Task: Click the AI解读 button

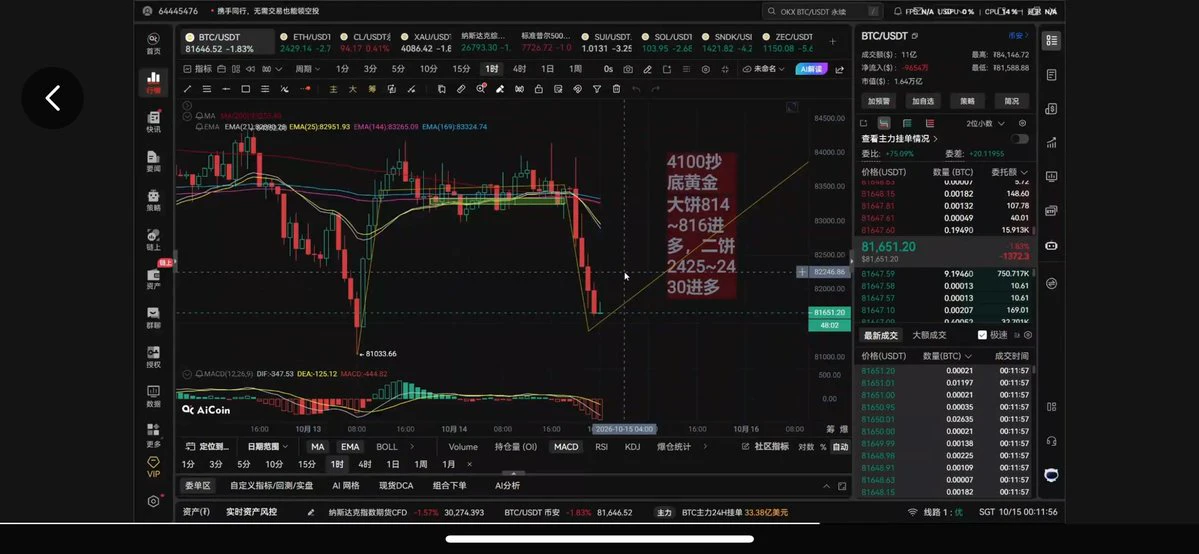Action: 811,69
